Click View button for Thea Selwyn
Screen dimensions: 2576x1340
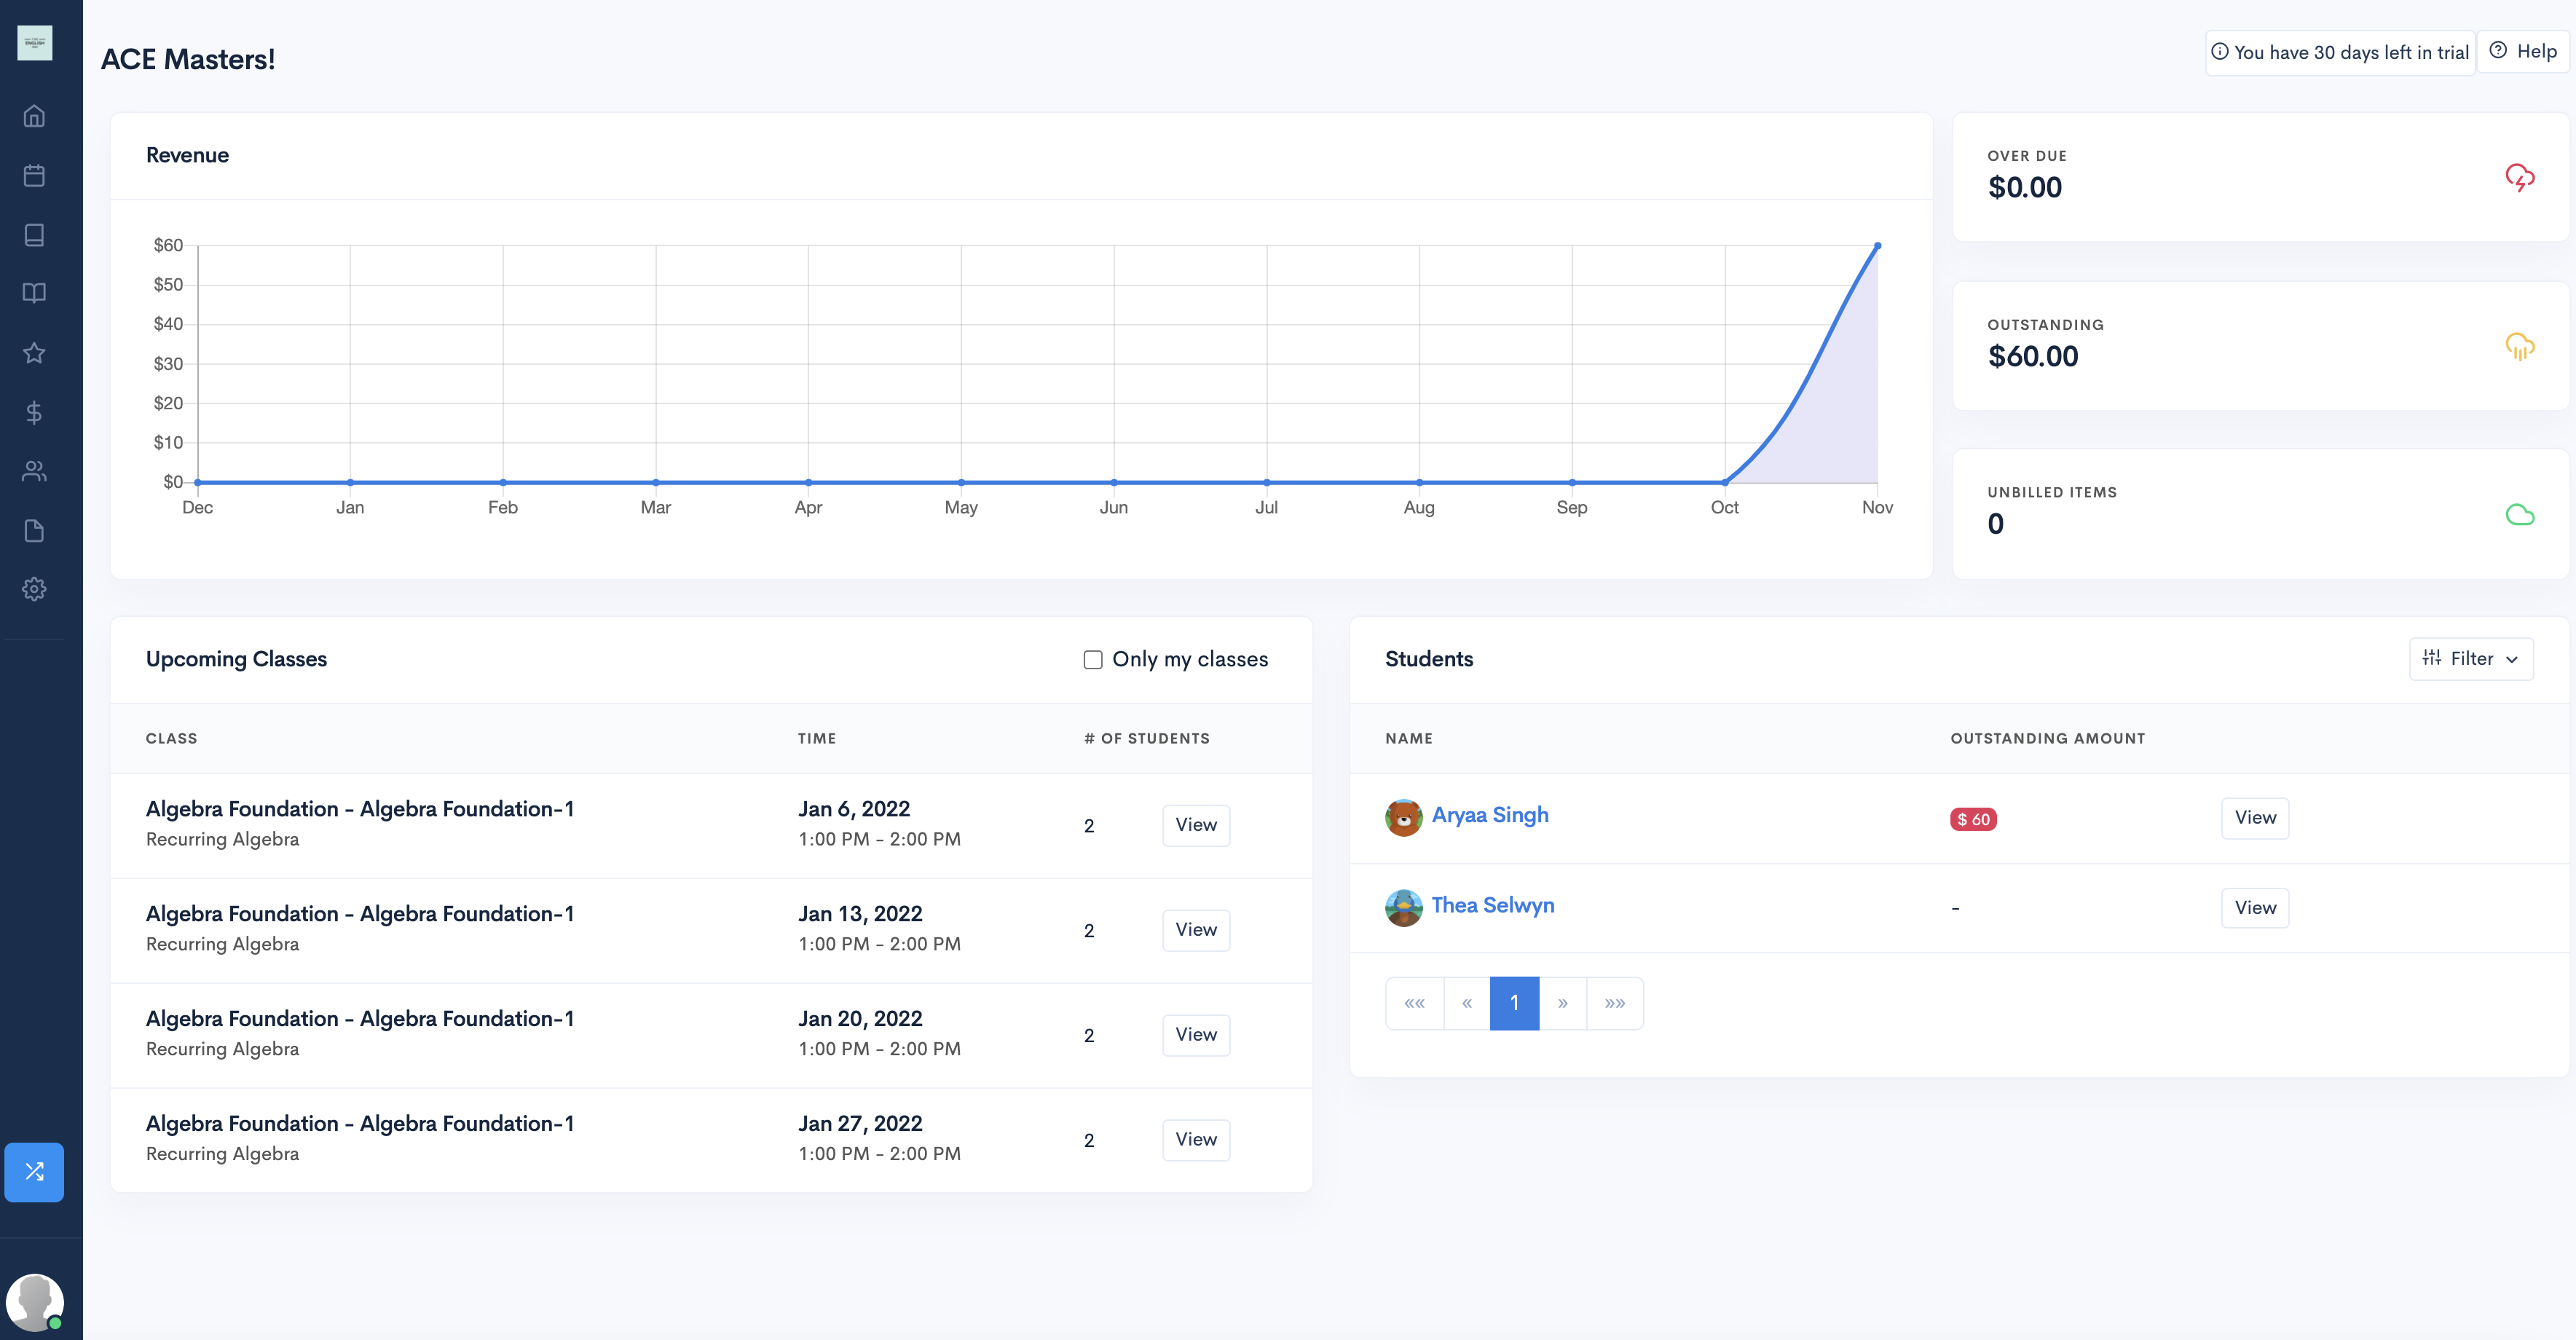tap(2255, 907)
